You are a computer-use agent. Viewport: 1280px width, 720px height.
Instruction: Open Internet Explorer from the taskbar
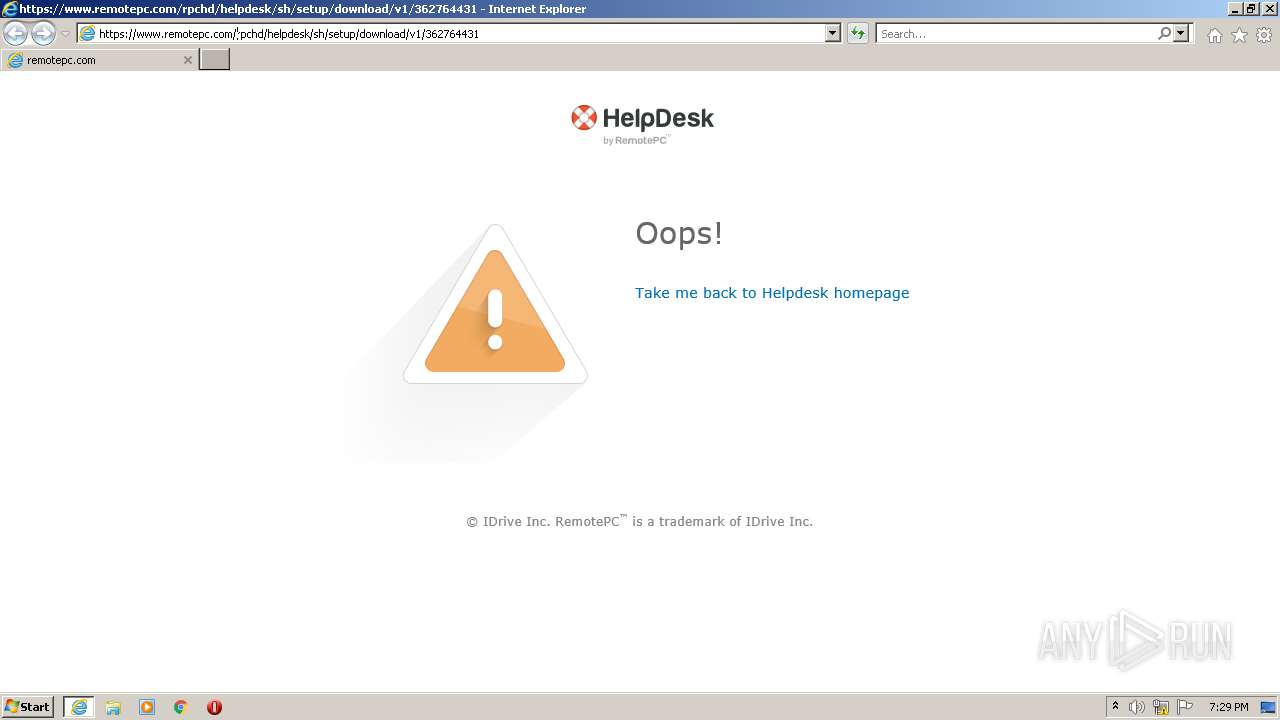(x=79, y=707)
